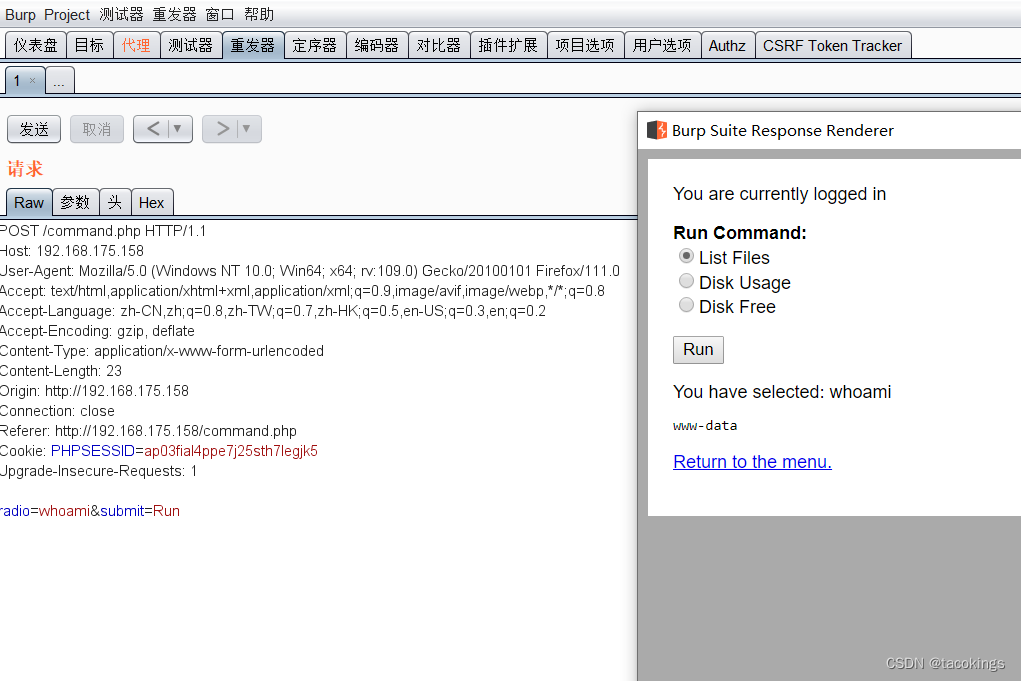Click the PHPSESSID cookie value

click(231, 451)
